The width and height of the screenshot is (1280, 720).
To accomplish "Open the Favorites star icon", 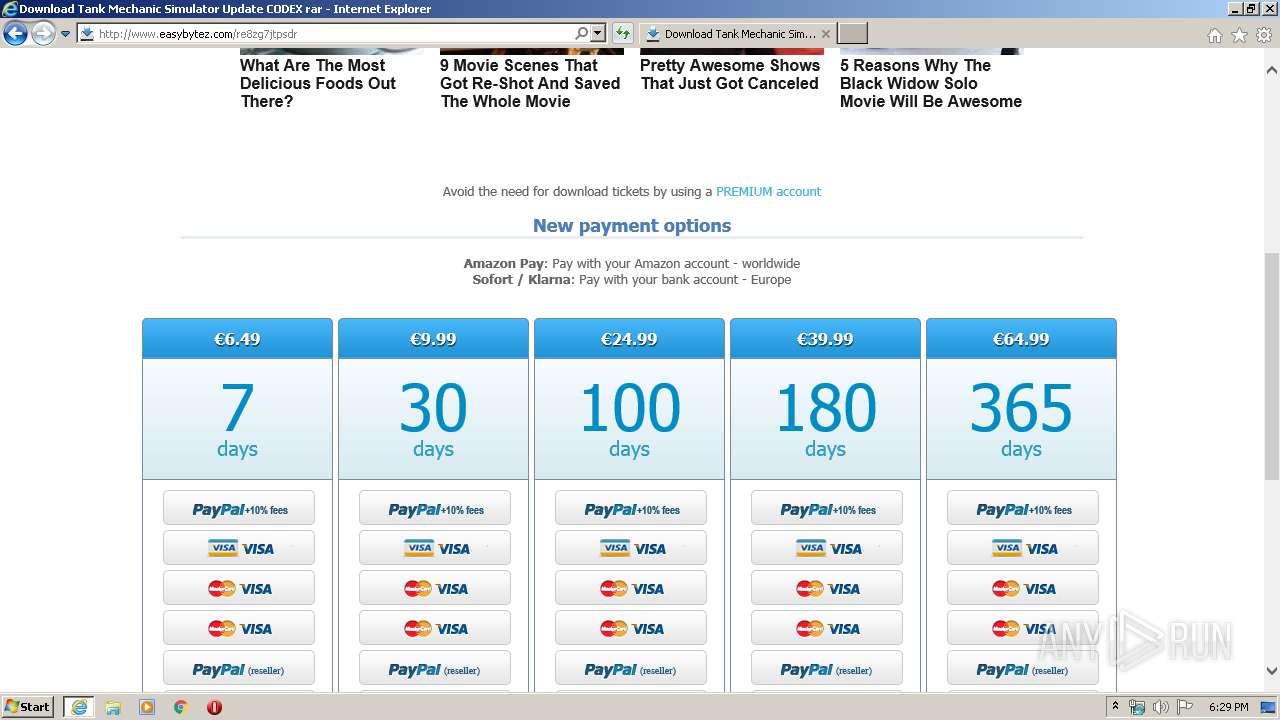I will (1239, 35).
